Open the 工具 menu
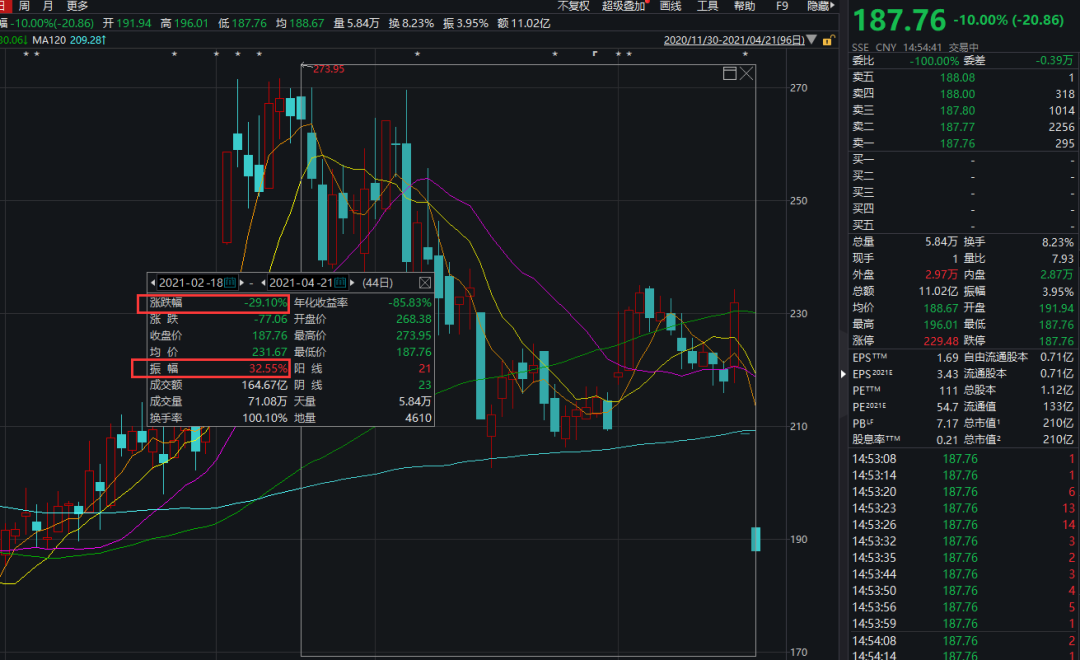 tap(707, 6)
